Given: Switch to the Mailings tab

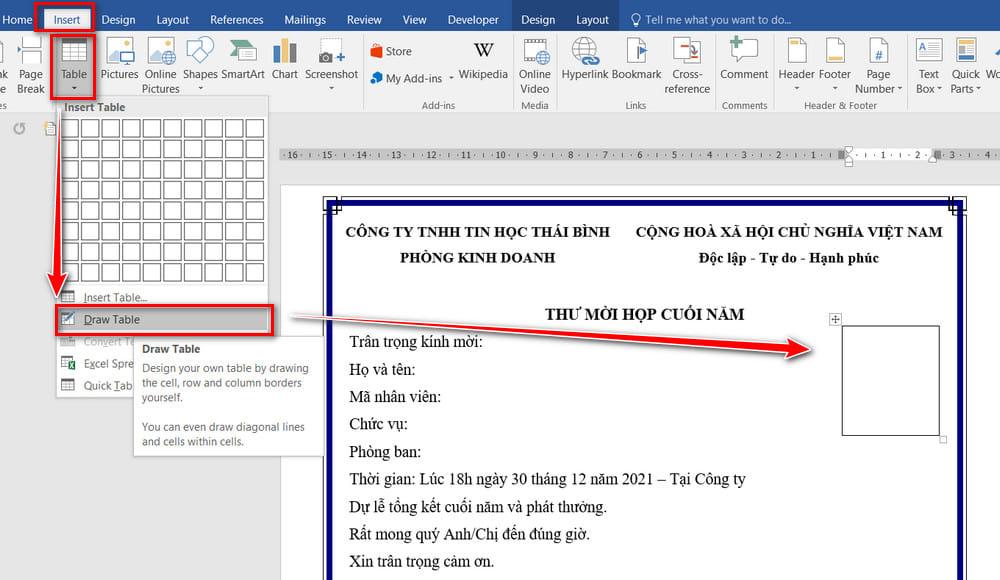Looking at the screenshot, I should point(305,20).
